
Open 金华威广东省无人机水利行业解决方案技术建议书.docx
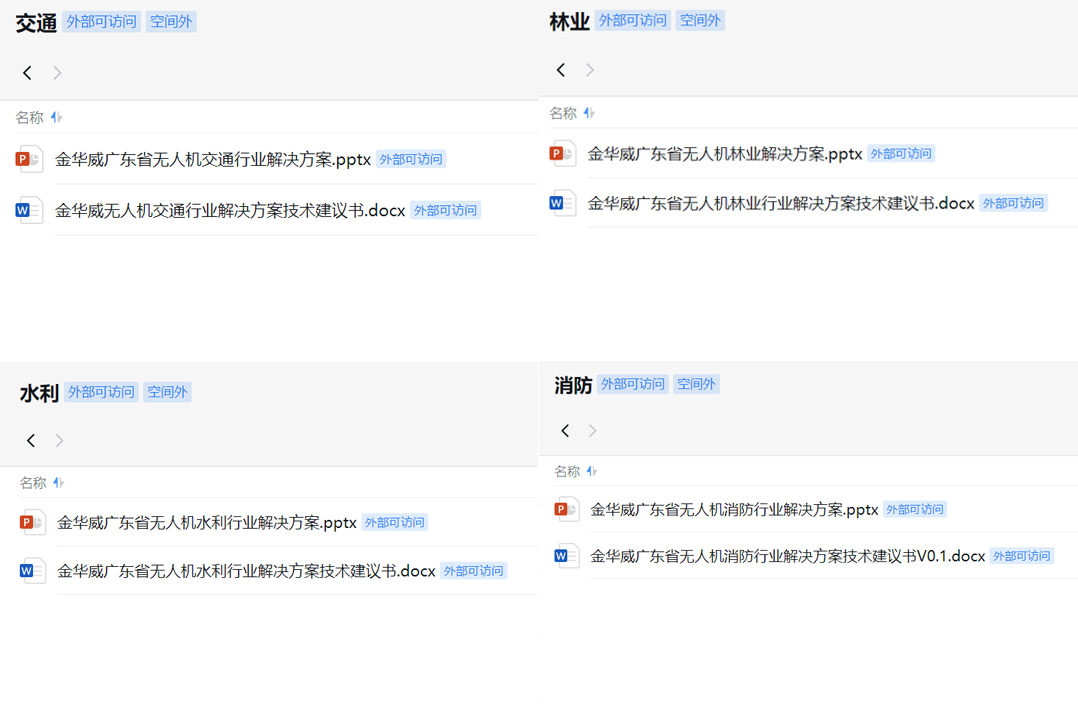point(246,570)
